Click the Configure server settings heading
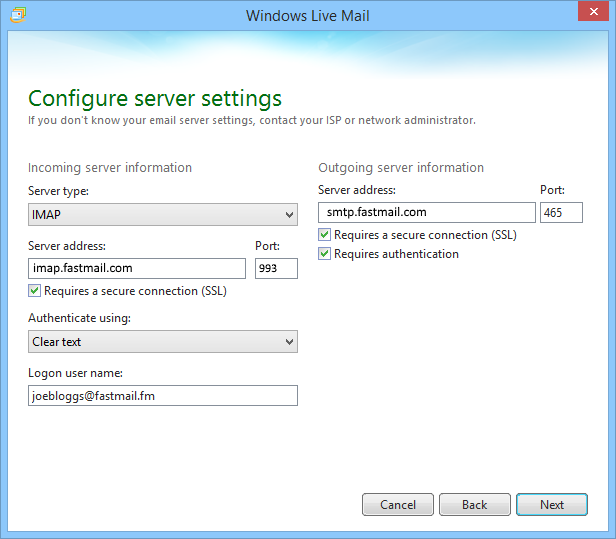Image resolution: width=616 pixels, height=539 pixels. (x=155, y=98)
